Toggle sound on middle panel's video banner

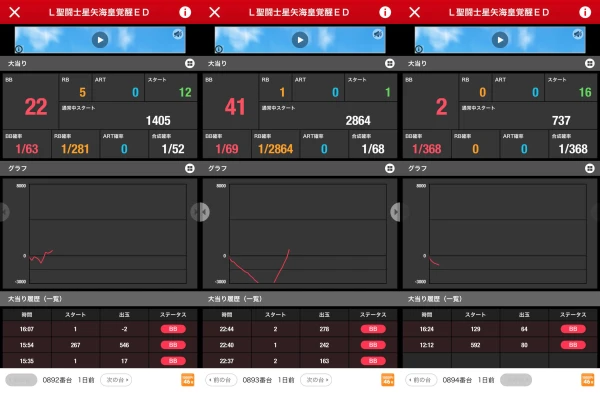[x=378, y=34]
